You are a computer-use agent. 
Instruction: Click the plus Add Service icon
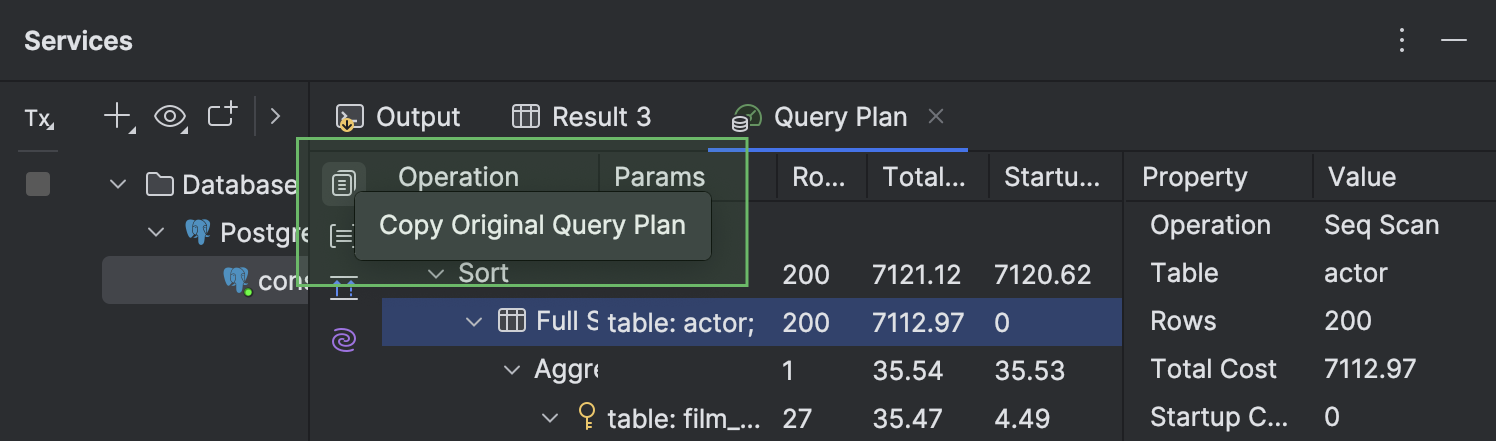coord(118,117)
